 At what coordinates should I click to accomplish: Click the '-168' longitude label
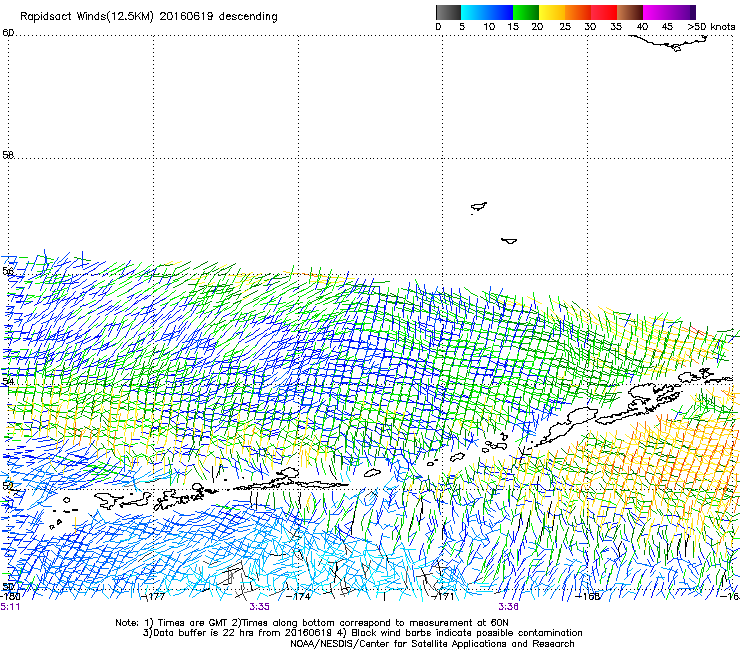click(x=588, y=596)
